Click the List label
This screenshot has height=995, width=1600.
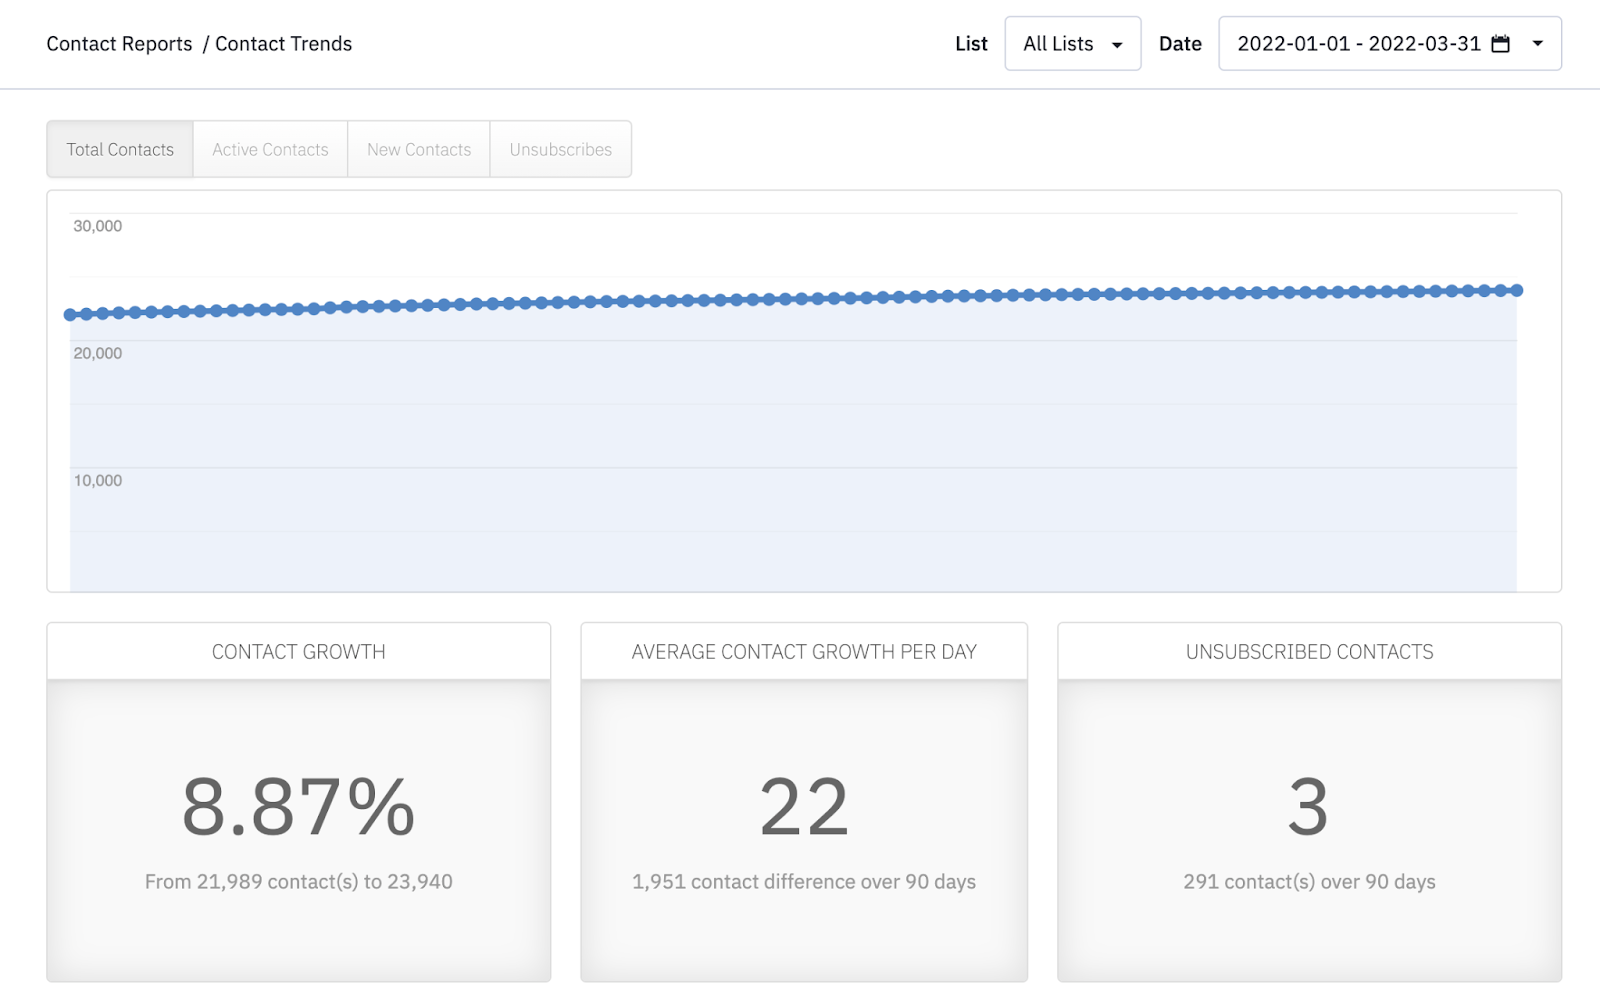tap(971, 44)
